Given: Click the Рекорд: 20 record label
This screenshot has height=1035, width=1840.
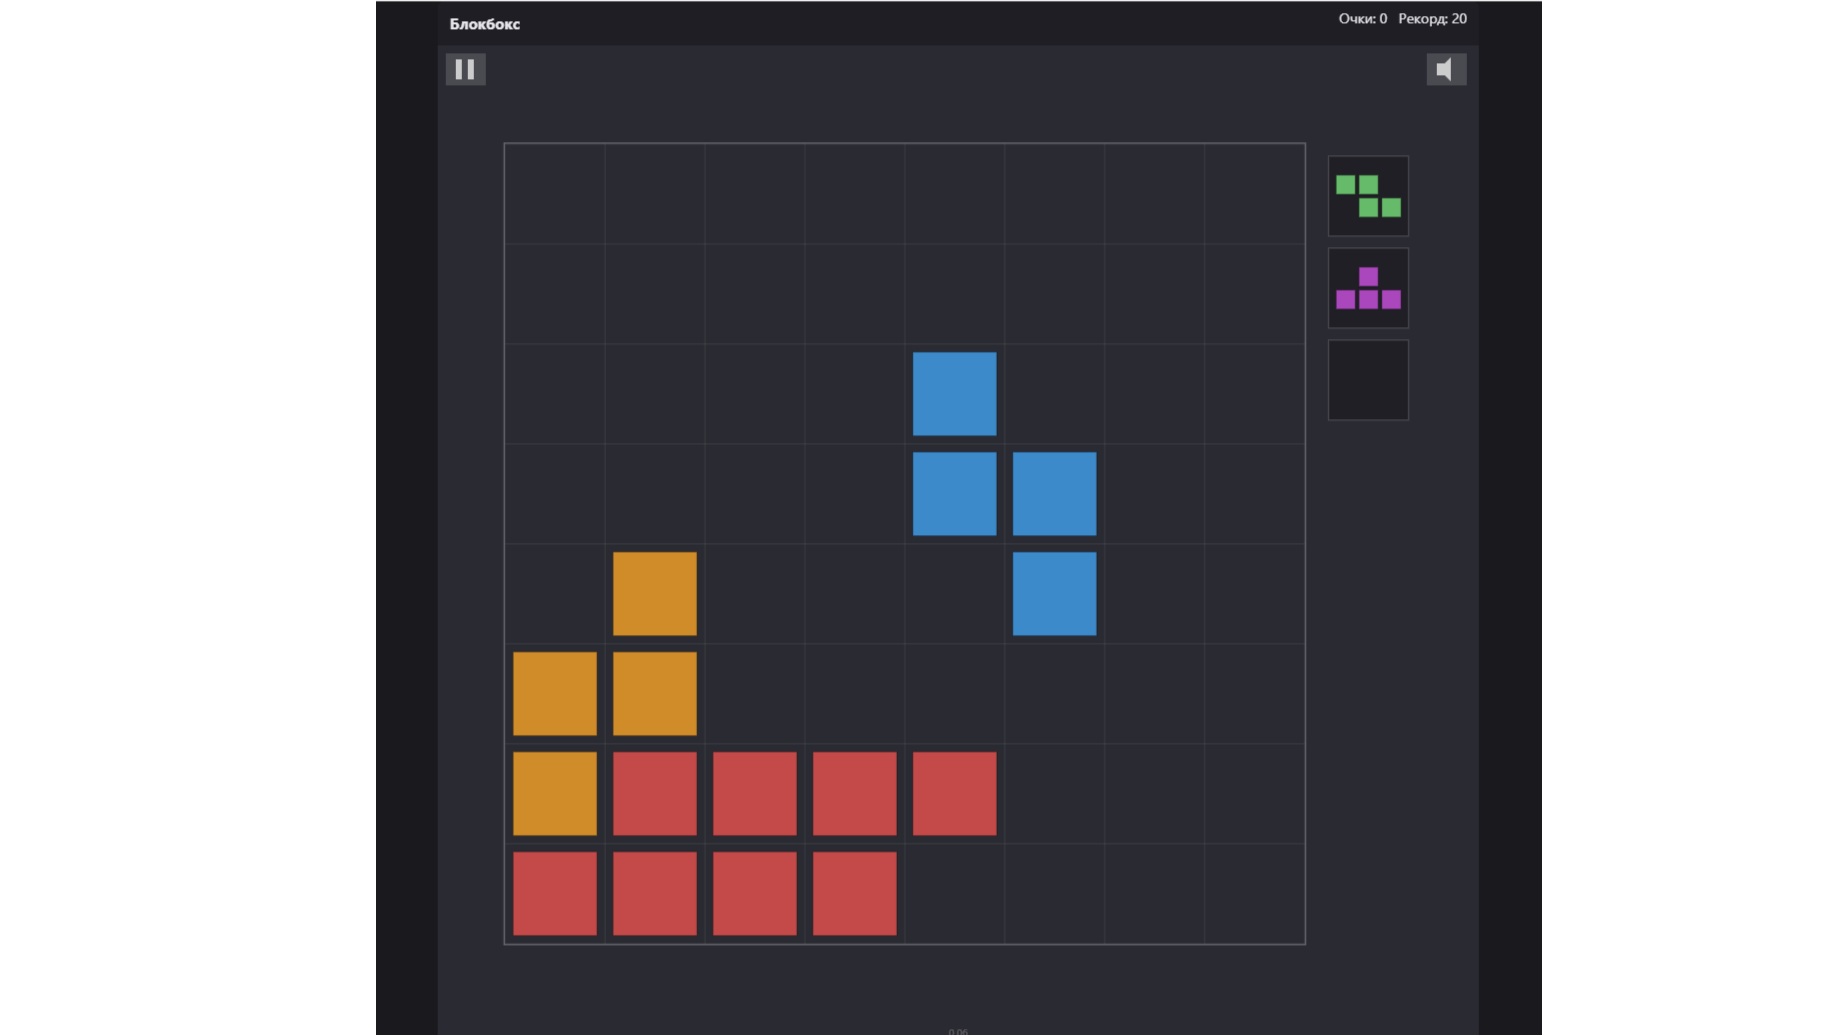Looking at the screenshot, I should [x=1432, y=19].
